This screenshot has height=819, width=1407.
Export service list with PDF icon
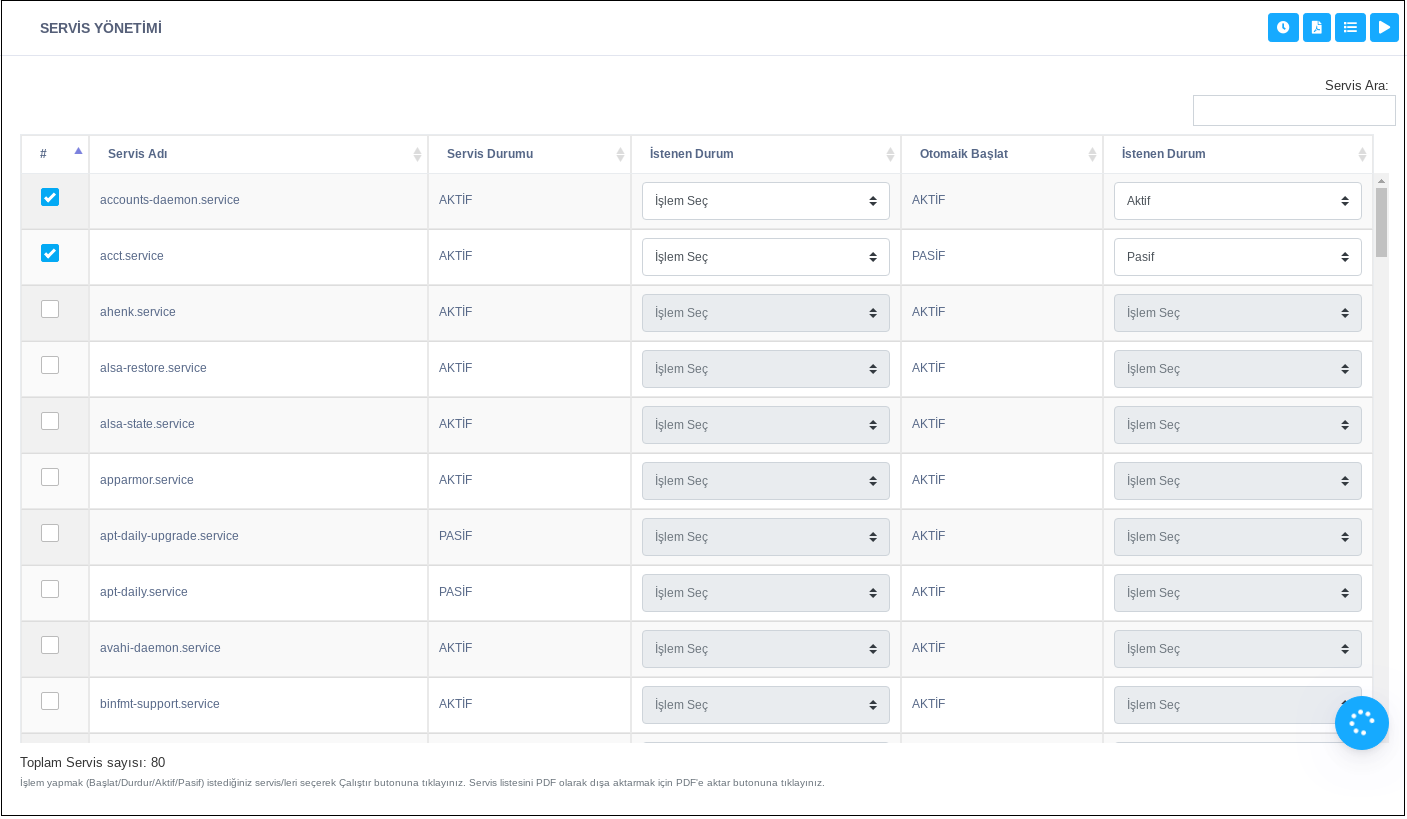pos(1317,28)
